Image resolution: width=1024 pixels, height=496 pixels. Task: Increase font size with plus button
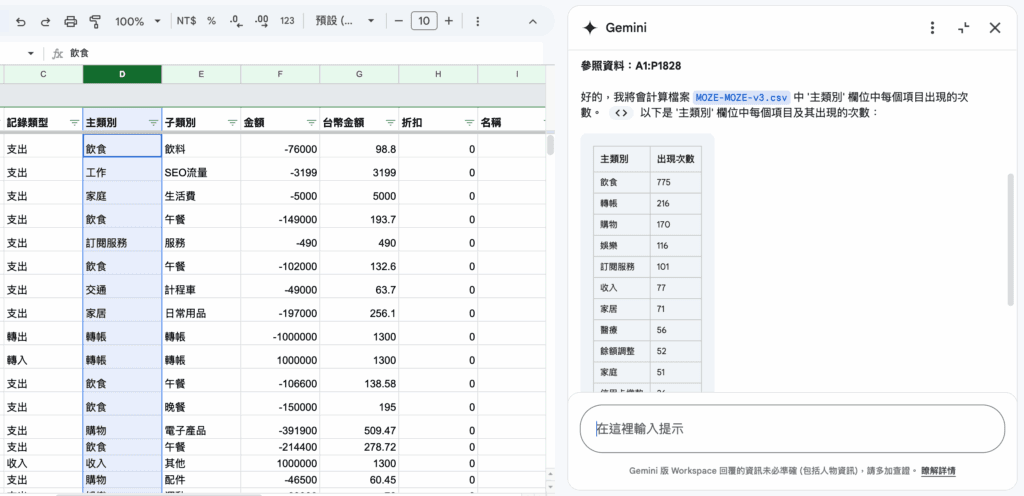(x=449, y=21)
